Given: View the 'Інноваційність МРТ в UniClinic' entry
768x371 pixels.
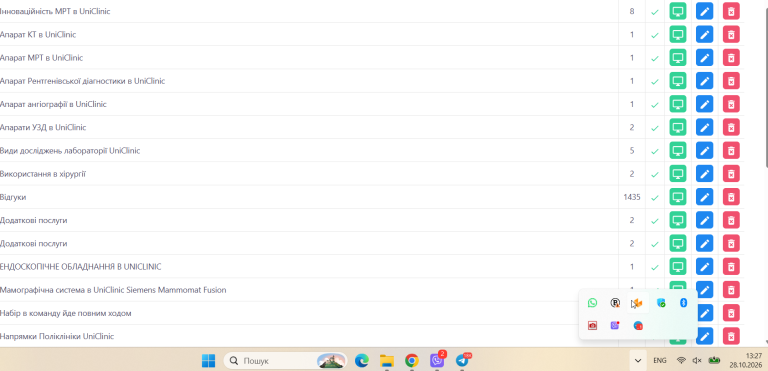Looking at the screenshot, I should 678,11.
